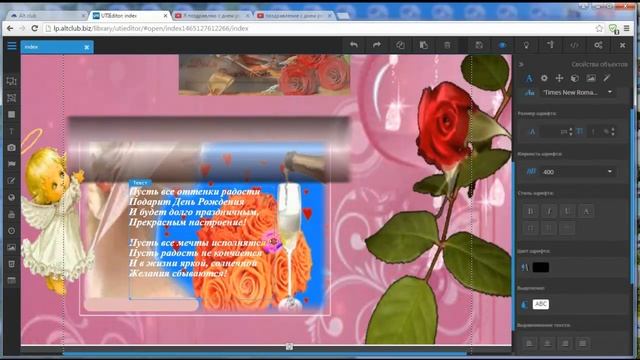Click the horizontal scrollbar below the canvas
Screen dimensions: 640x360
click(x=265, y=353)
